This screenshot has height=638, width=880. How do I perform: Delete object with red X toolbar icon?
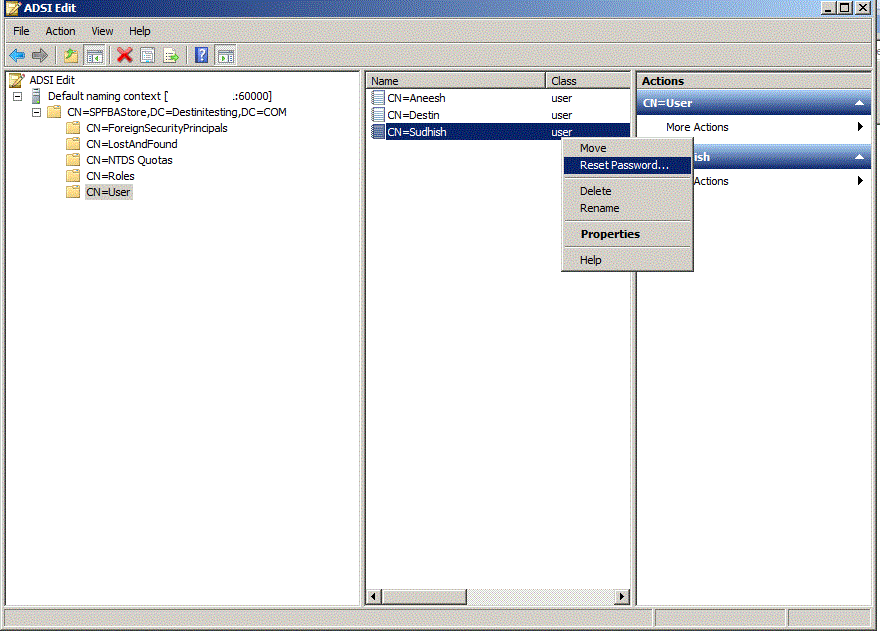click(x=125, y=55)
